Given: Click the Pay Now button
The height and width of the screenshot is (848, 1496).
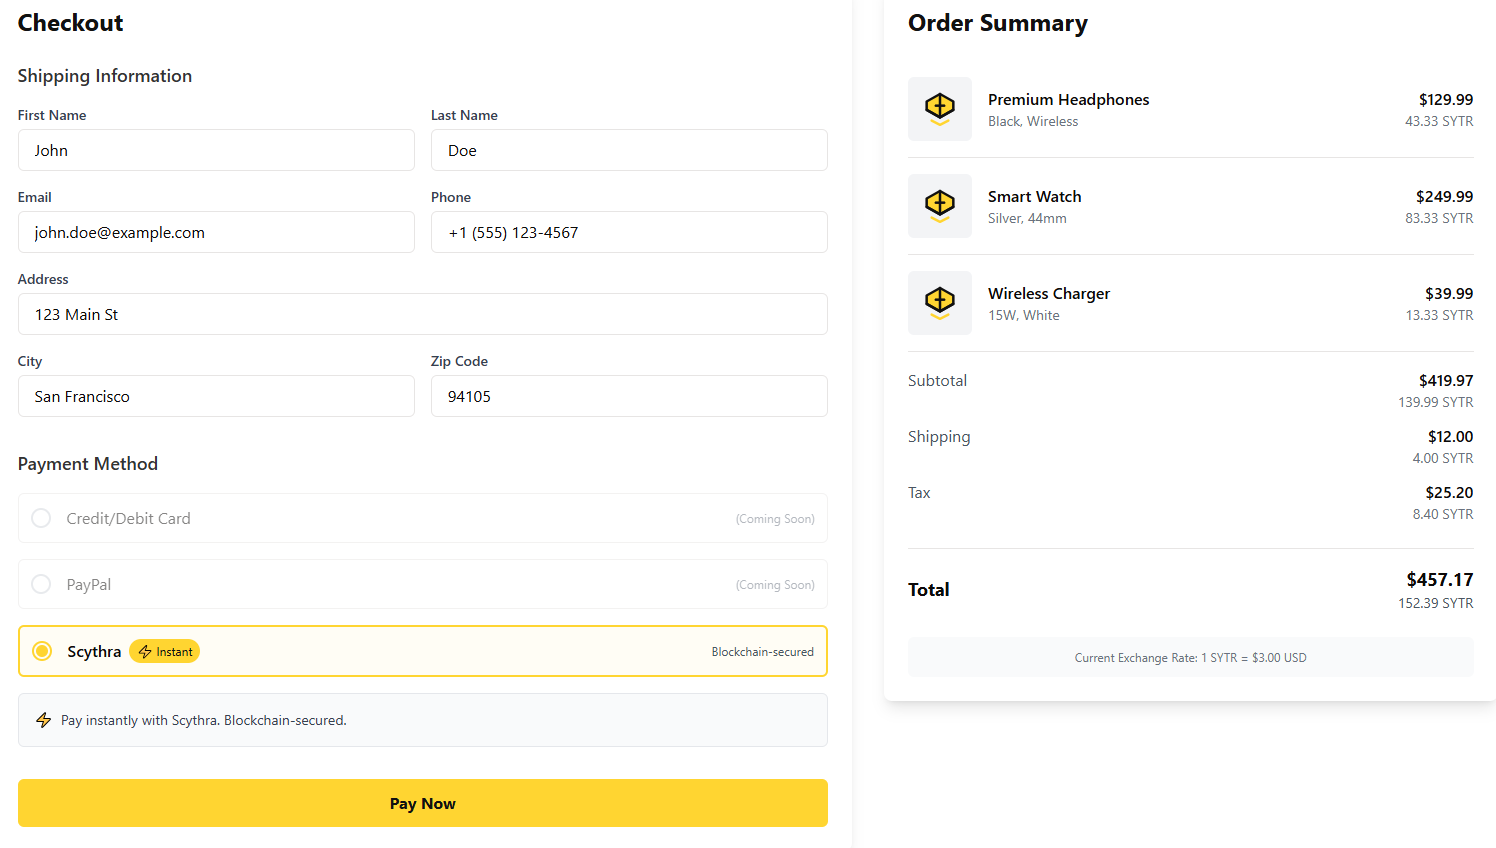Looking at the screenshot, I should pyautogui.click(x=422, y=803).
